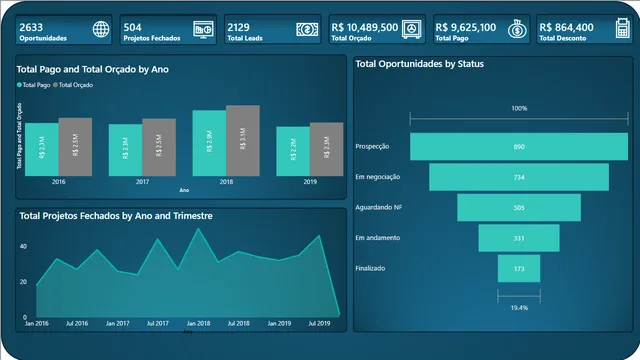Viewport: 640px width, 360px height.
Task: Click the R$ 9,625,100 Total Pago value
Action: click(466, 27)
